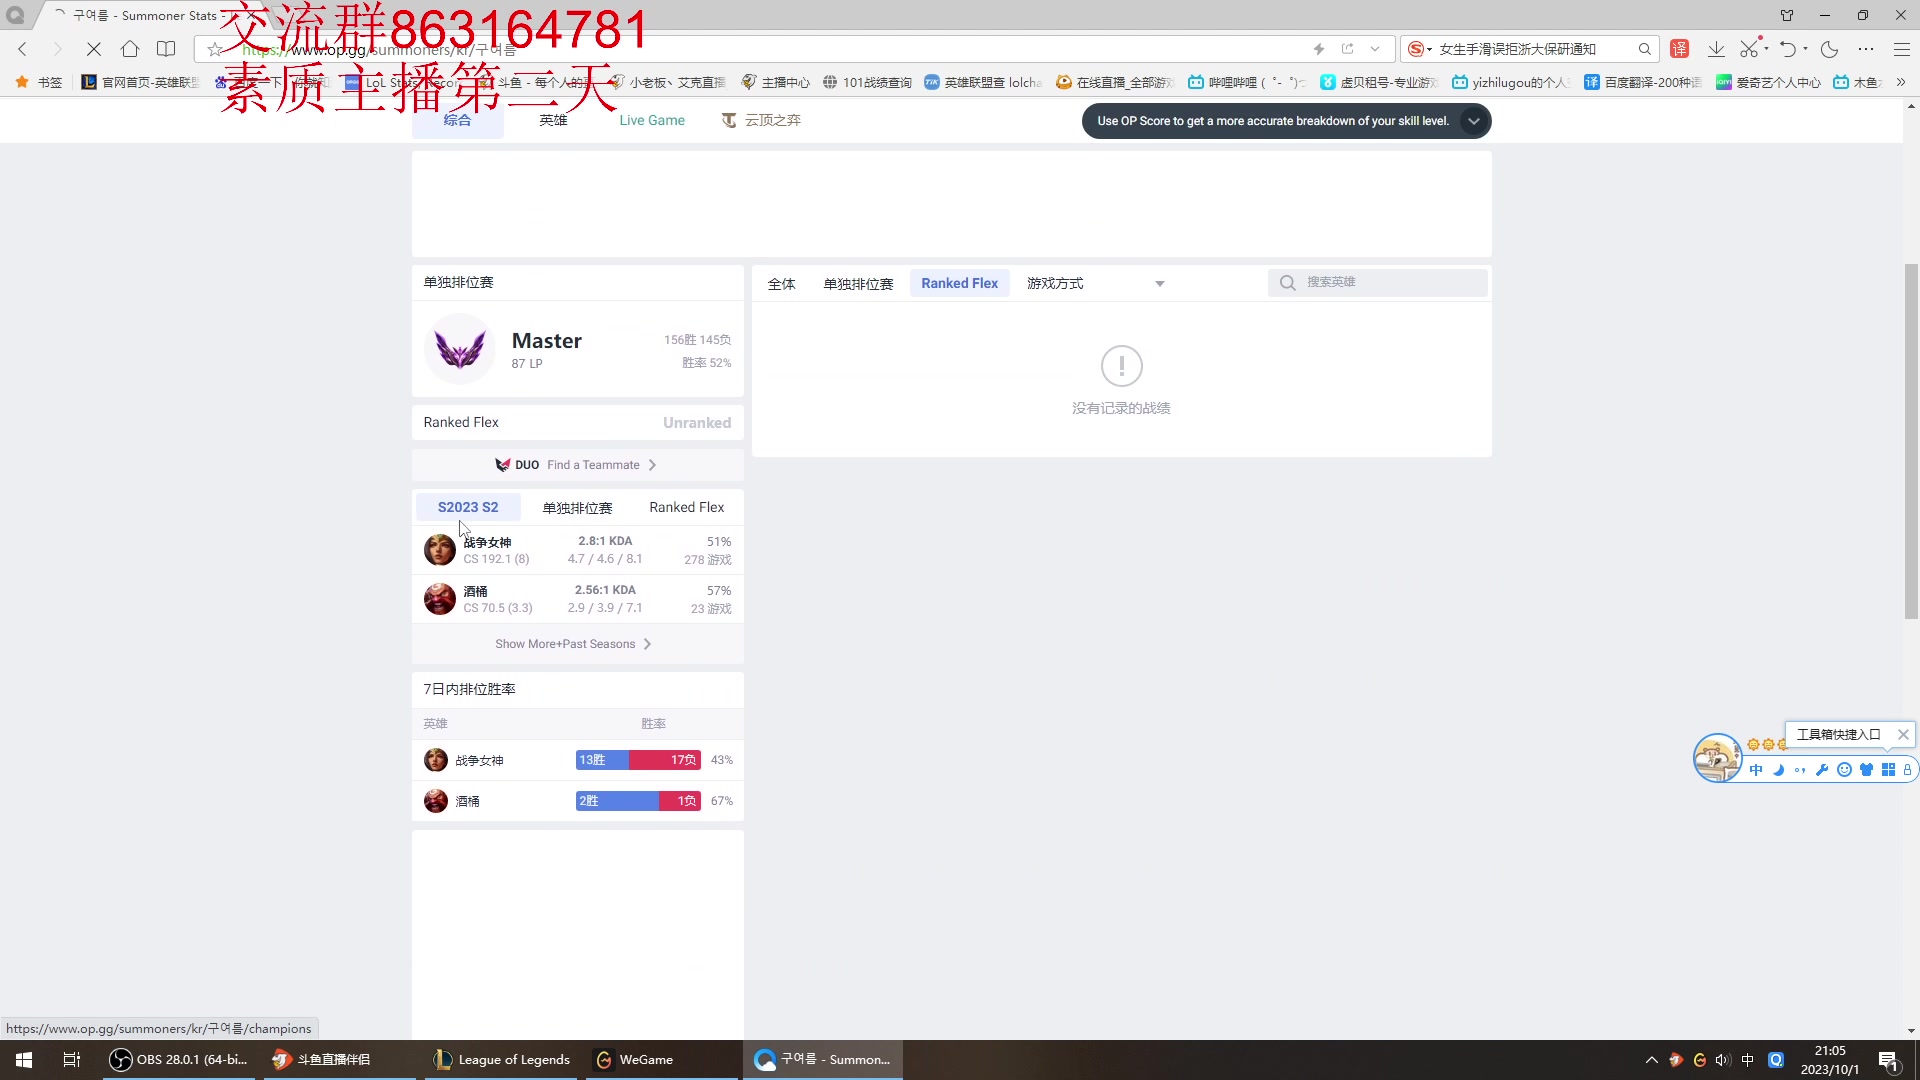Switch to the Live Game tab
This screenshot has height=1080, width=1920.
point(652,120)
